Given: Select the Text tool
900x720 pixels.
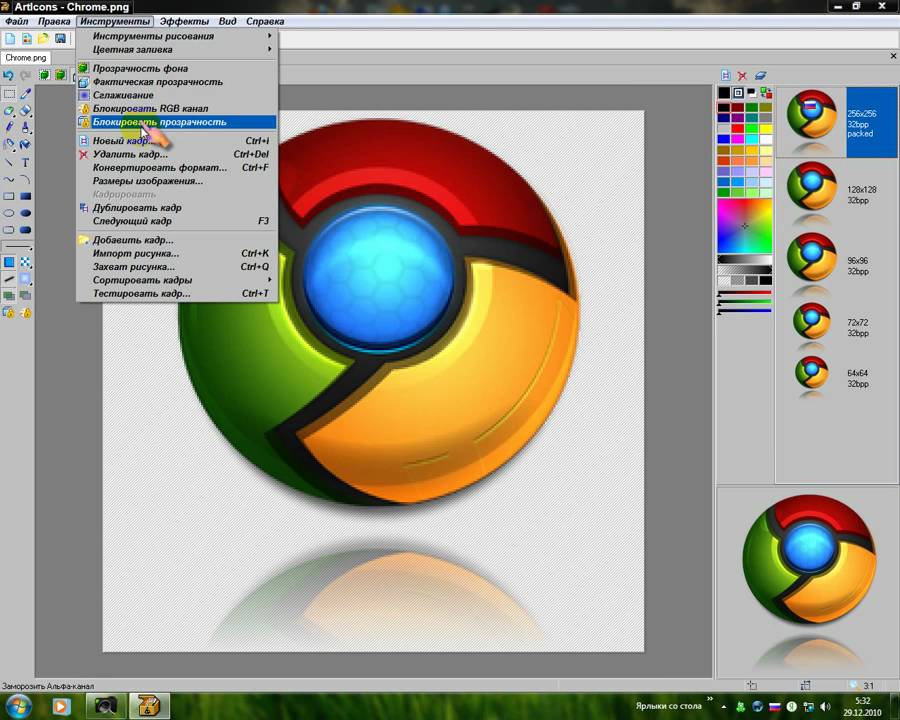Looking at the screenshot, I should tap(25, 163).
